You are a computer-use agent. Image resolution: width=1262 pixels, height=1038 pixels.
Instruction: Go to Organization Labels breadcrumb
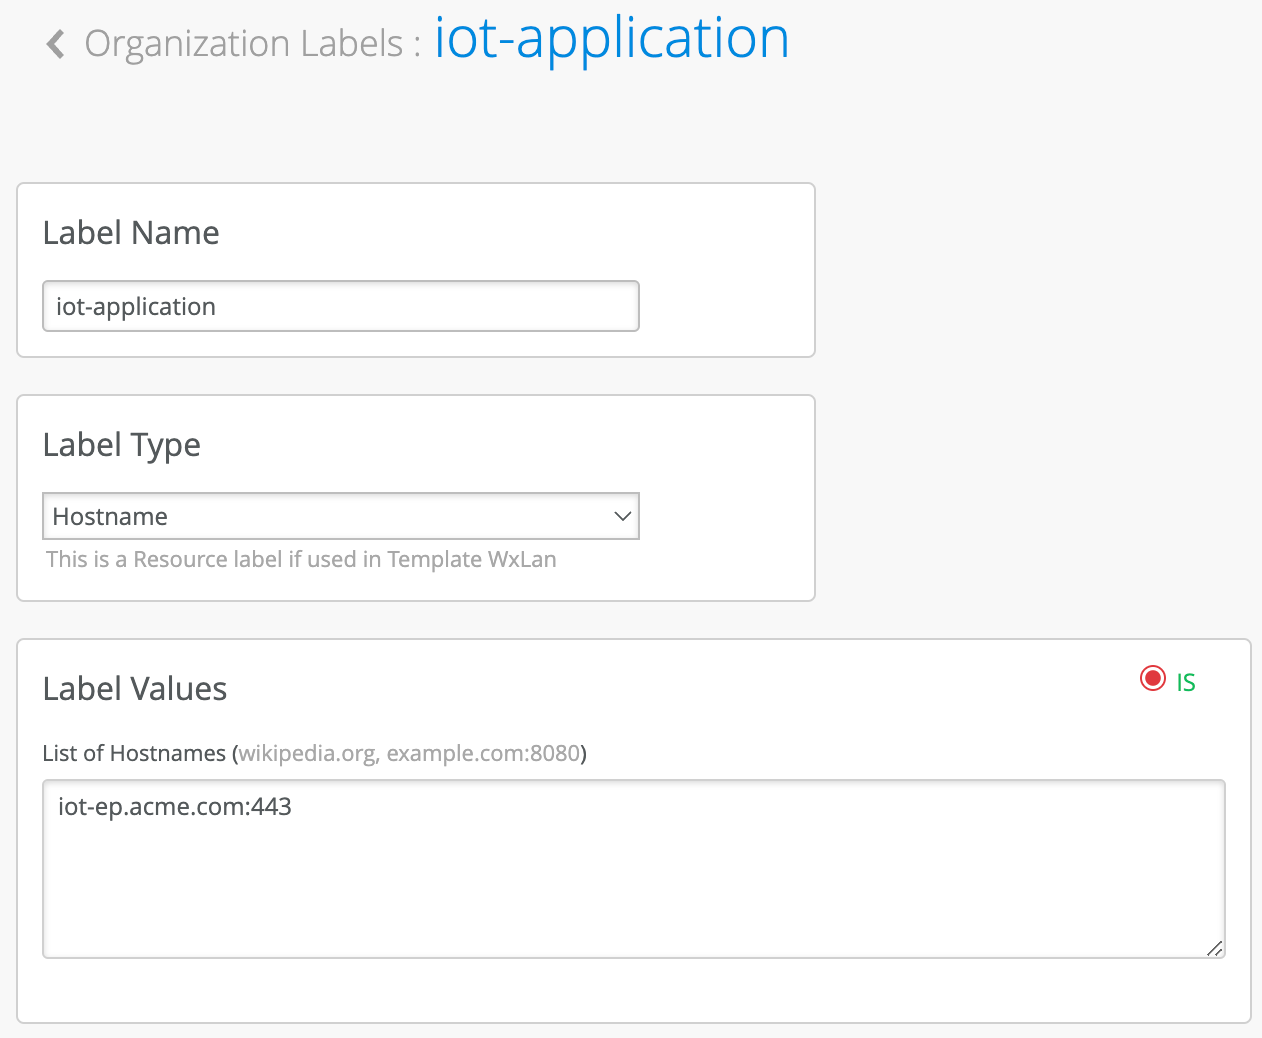(x=244, y=44)
